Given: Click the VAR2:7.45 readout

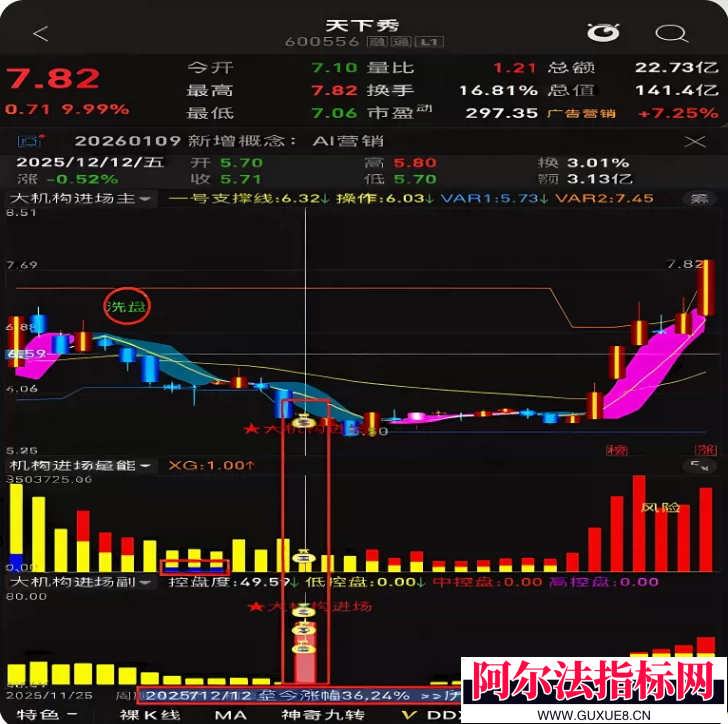Looking at the screenshot, I should 604,199.
